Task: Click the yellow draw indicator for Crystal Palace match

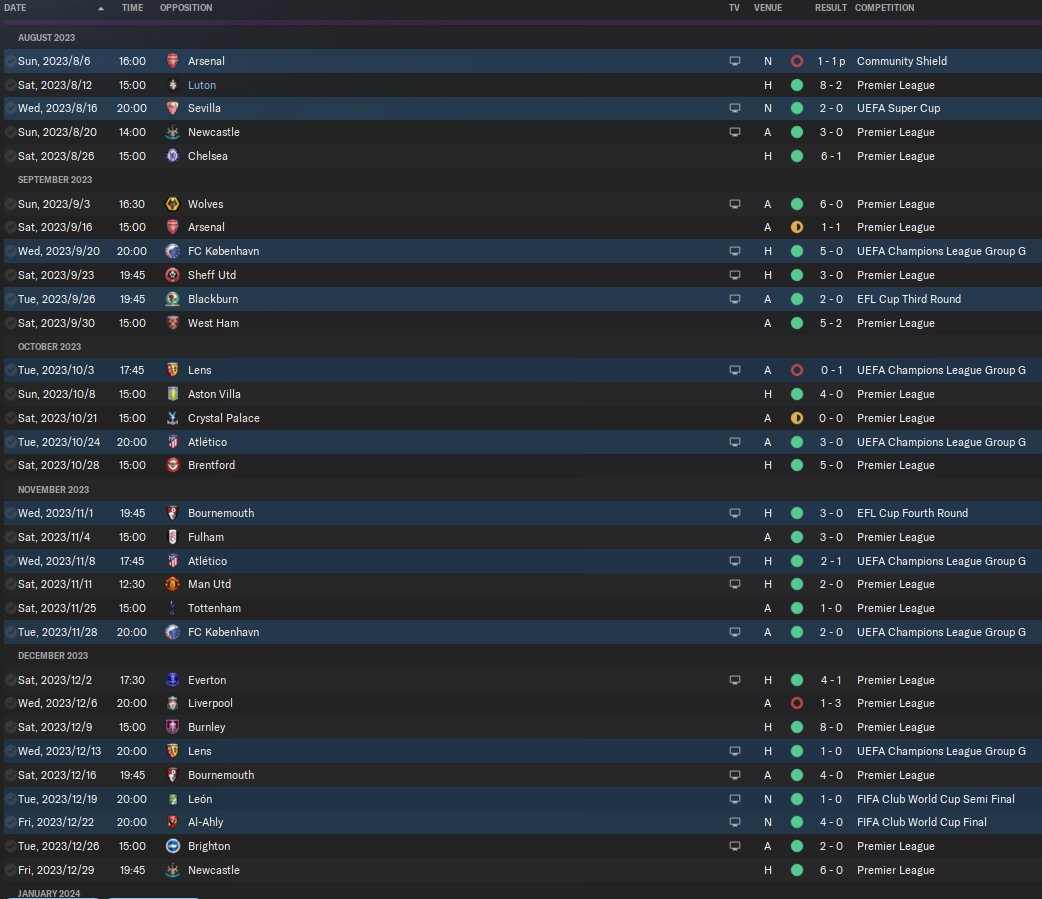Action: click(797, 418)
